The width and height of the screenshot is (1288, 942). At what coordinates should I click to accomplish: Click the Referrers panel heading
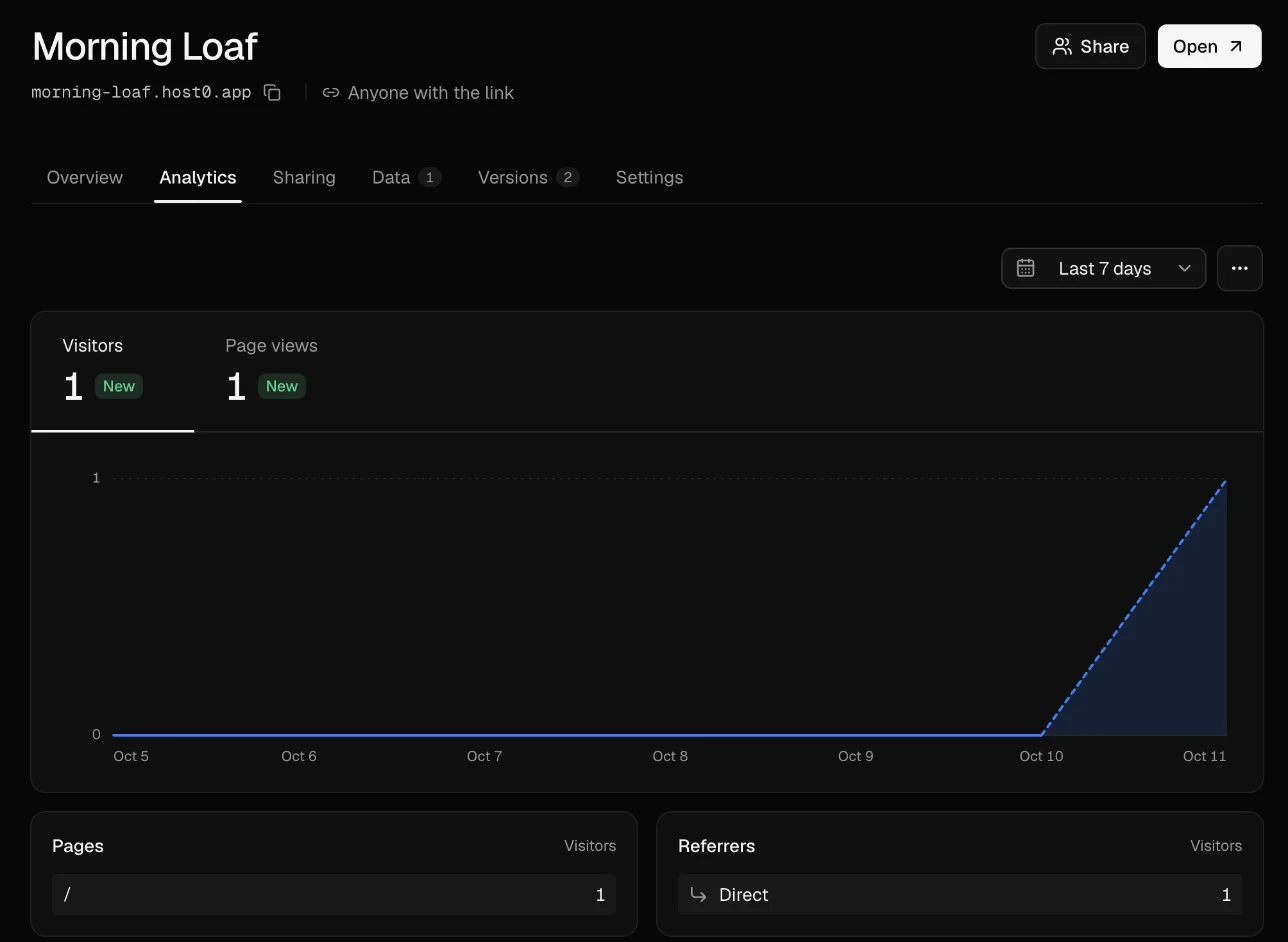click(717, 846)
